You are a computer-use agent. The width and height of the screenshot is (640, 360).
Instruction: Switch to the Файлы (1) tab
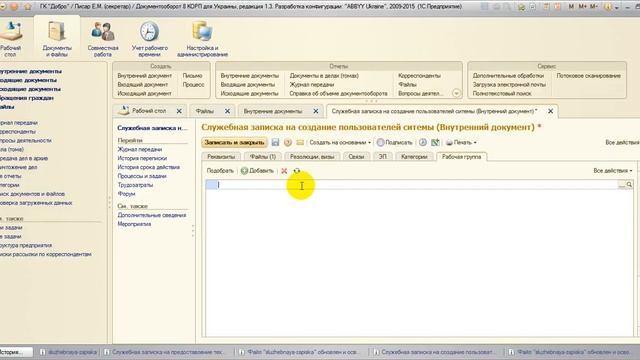(x=263, y=157)
